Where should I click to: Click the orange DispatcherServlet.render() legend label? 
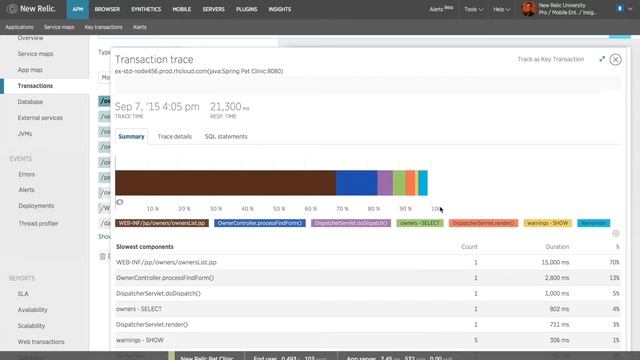[x=483, y=223]
